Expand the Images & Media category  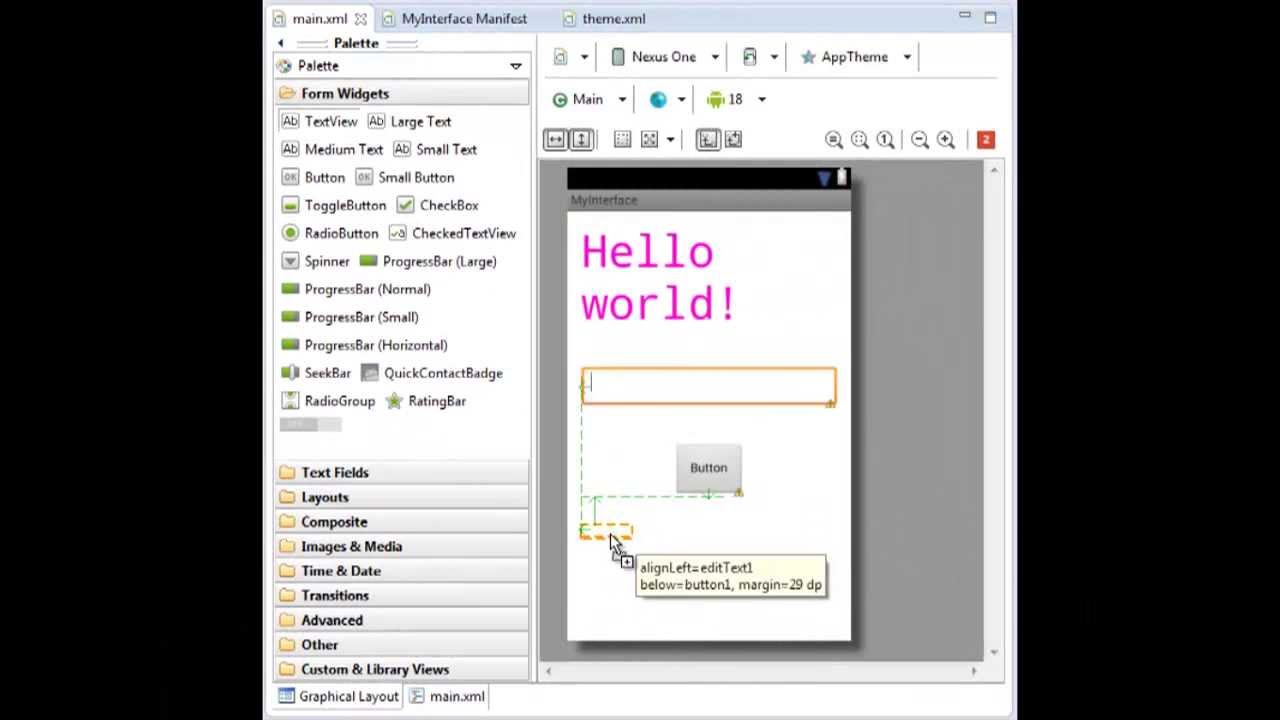402,546
